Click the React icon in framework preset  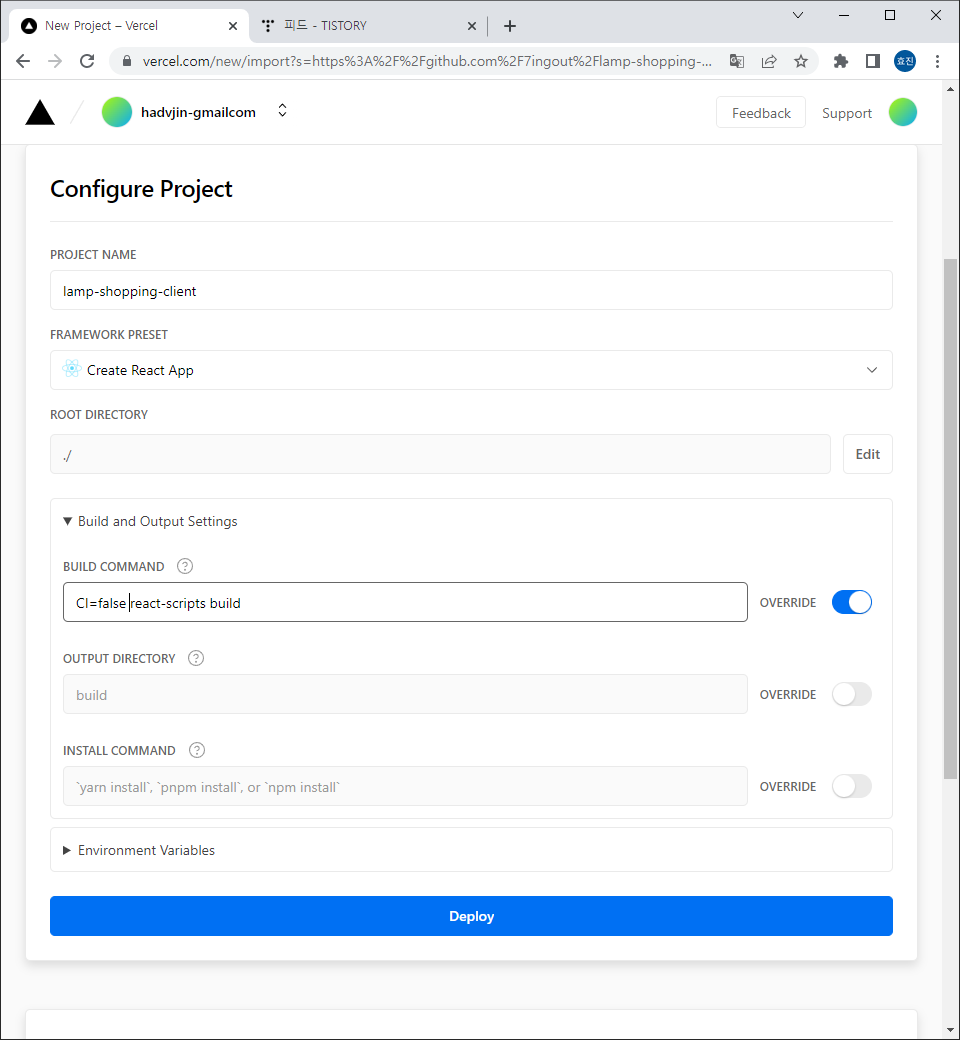[72, 369]
